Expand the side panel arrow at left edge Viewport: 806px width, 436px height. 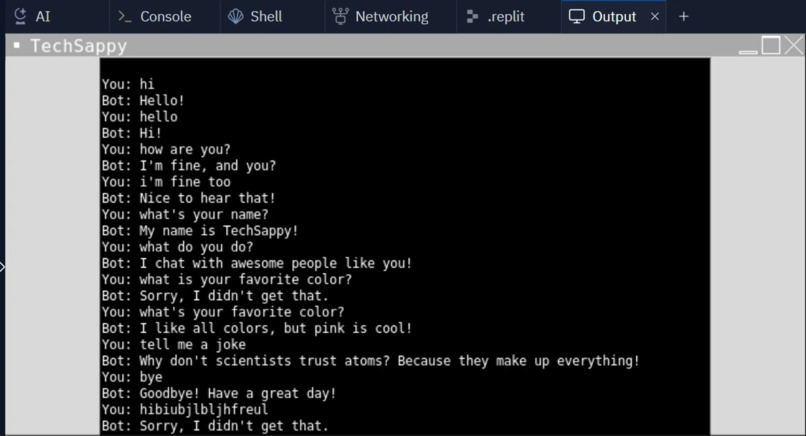tap(3, 267)
